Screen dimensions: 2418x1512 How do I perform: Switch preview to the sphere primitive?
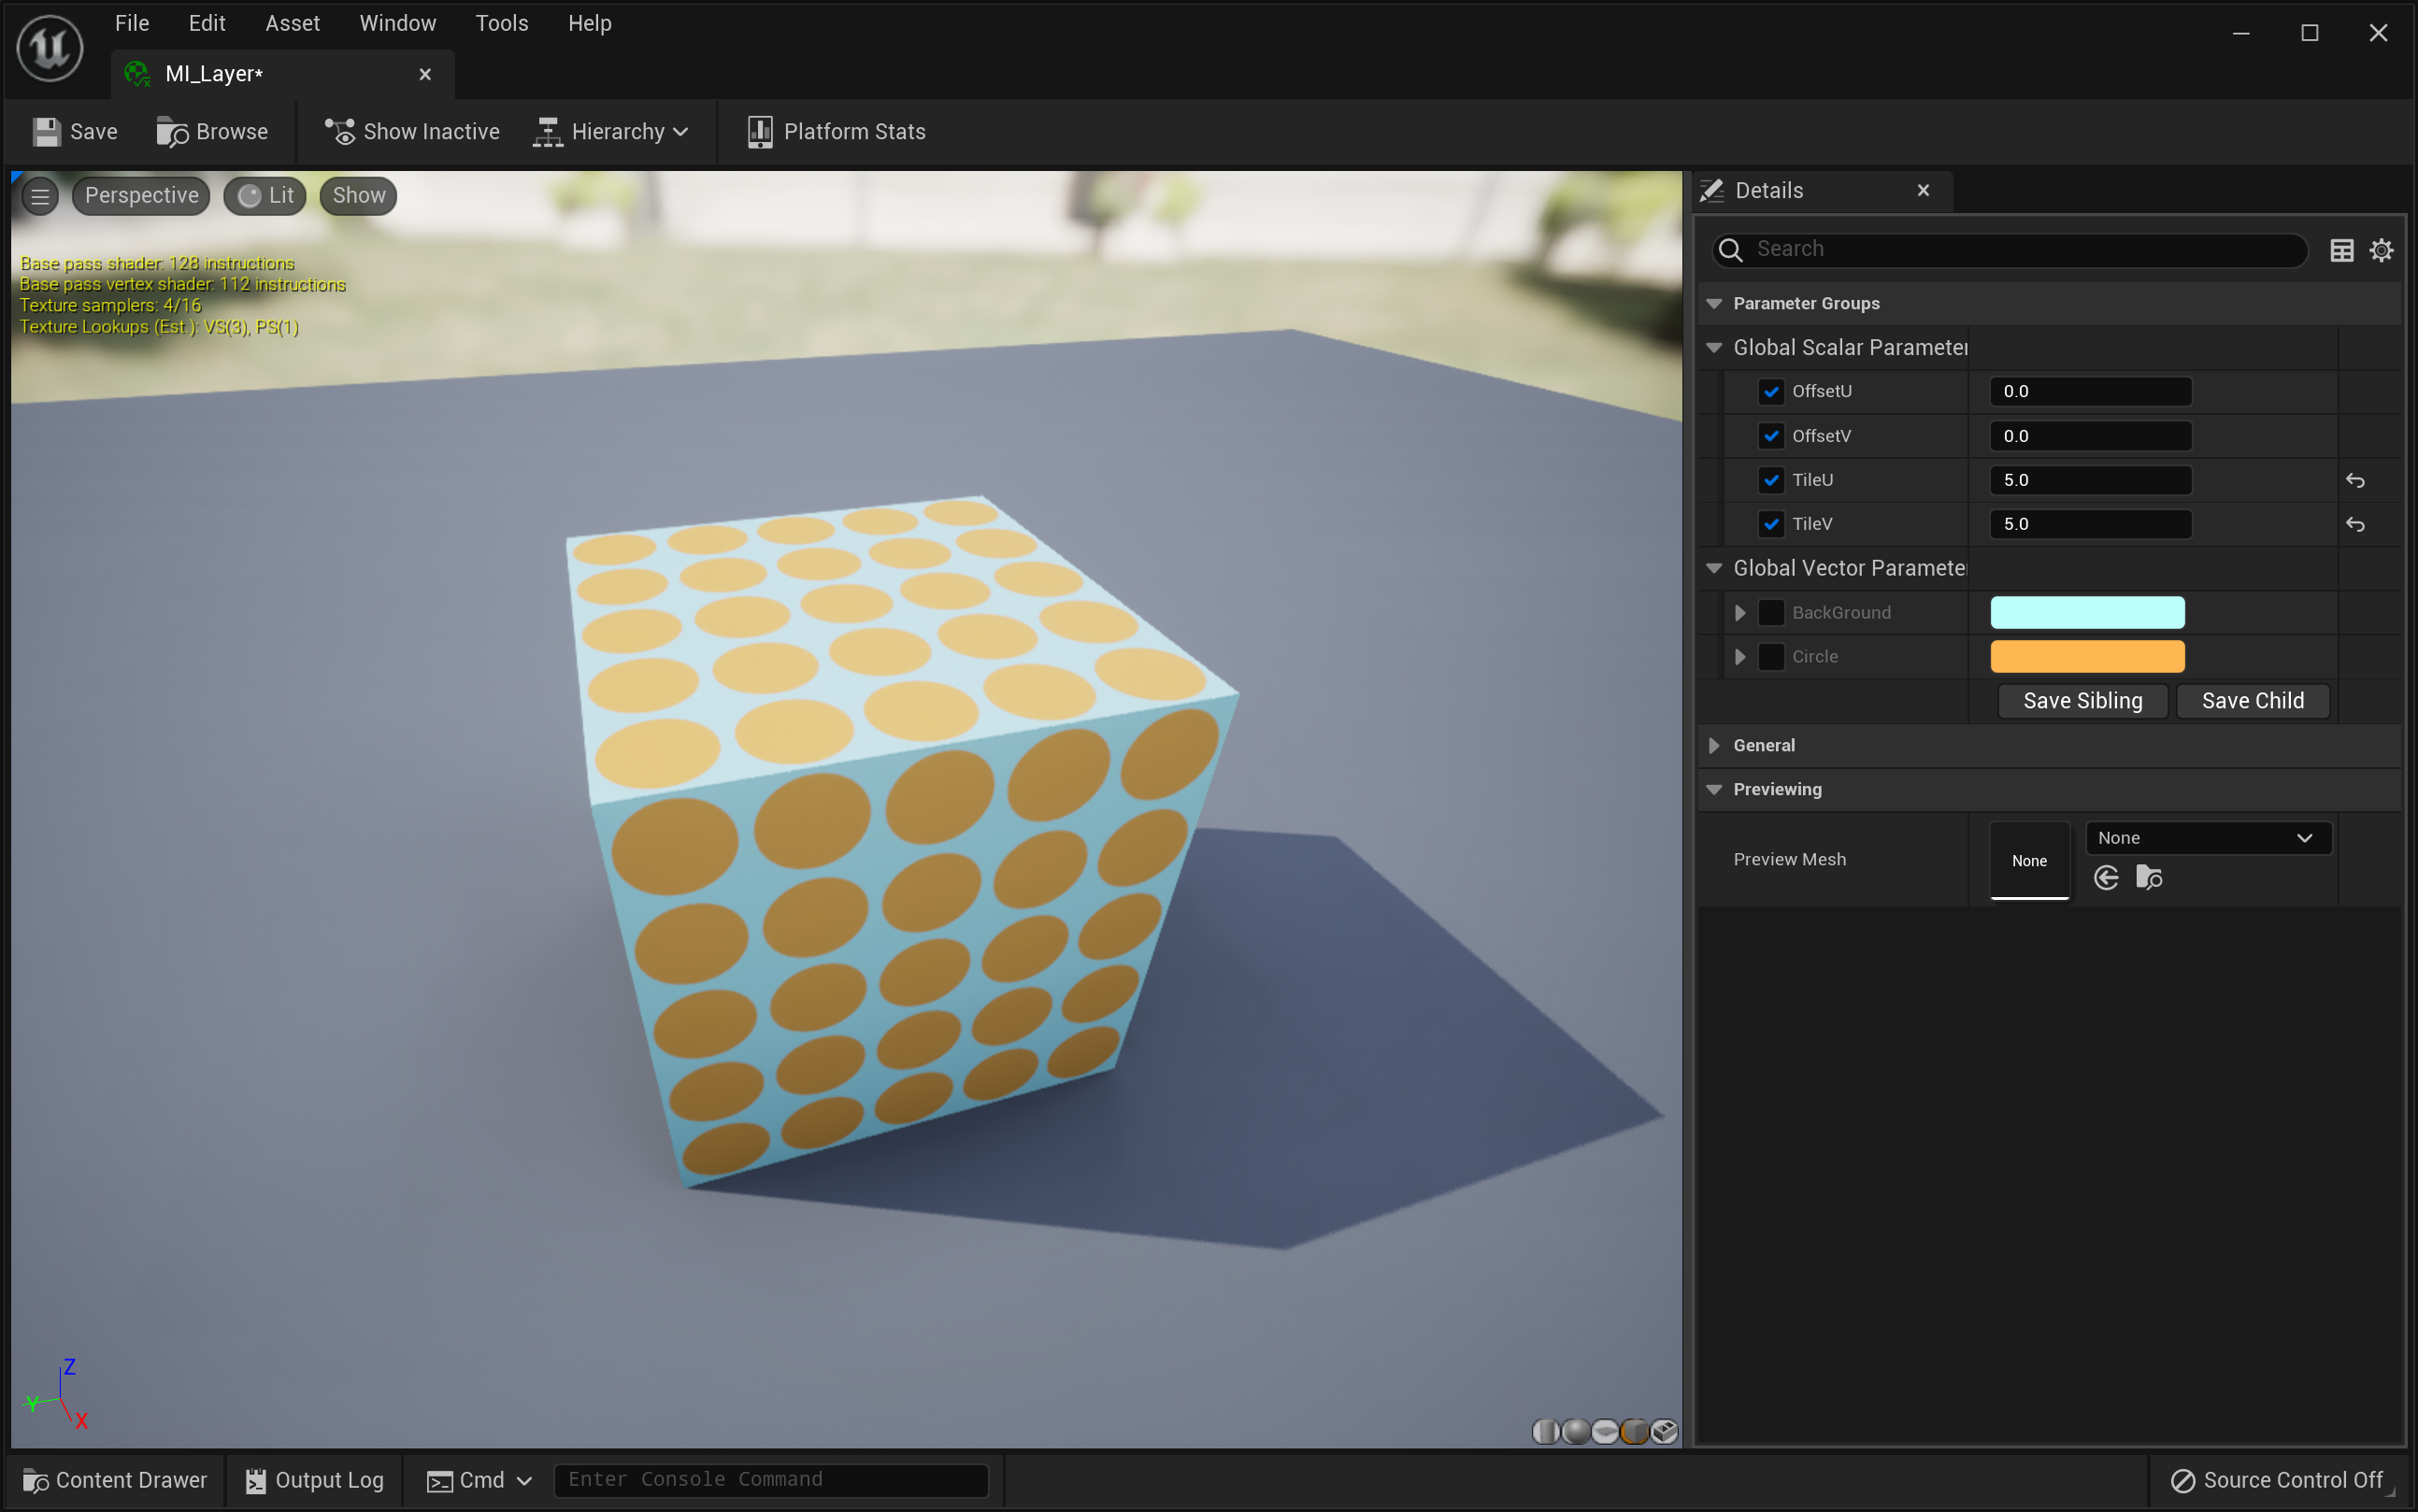click(x=1575, y=1431)
